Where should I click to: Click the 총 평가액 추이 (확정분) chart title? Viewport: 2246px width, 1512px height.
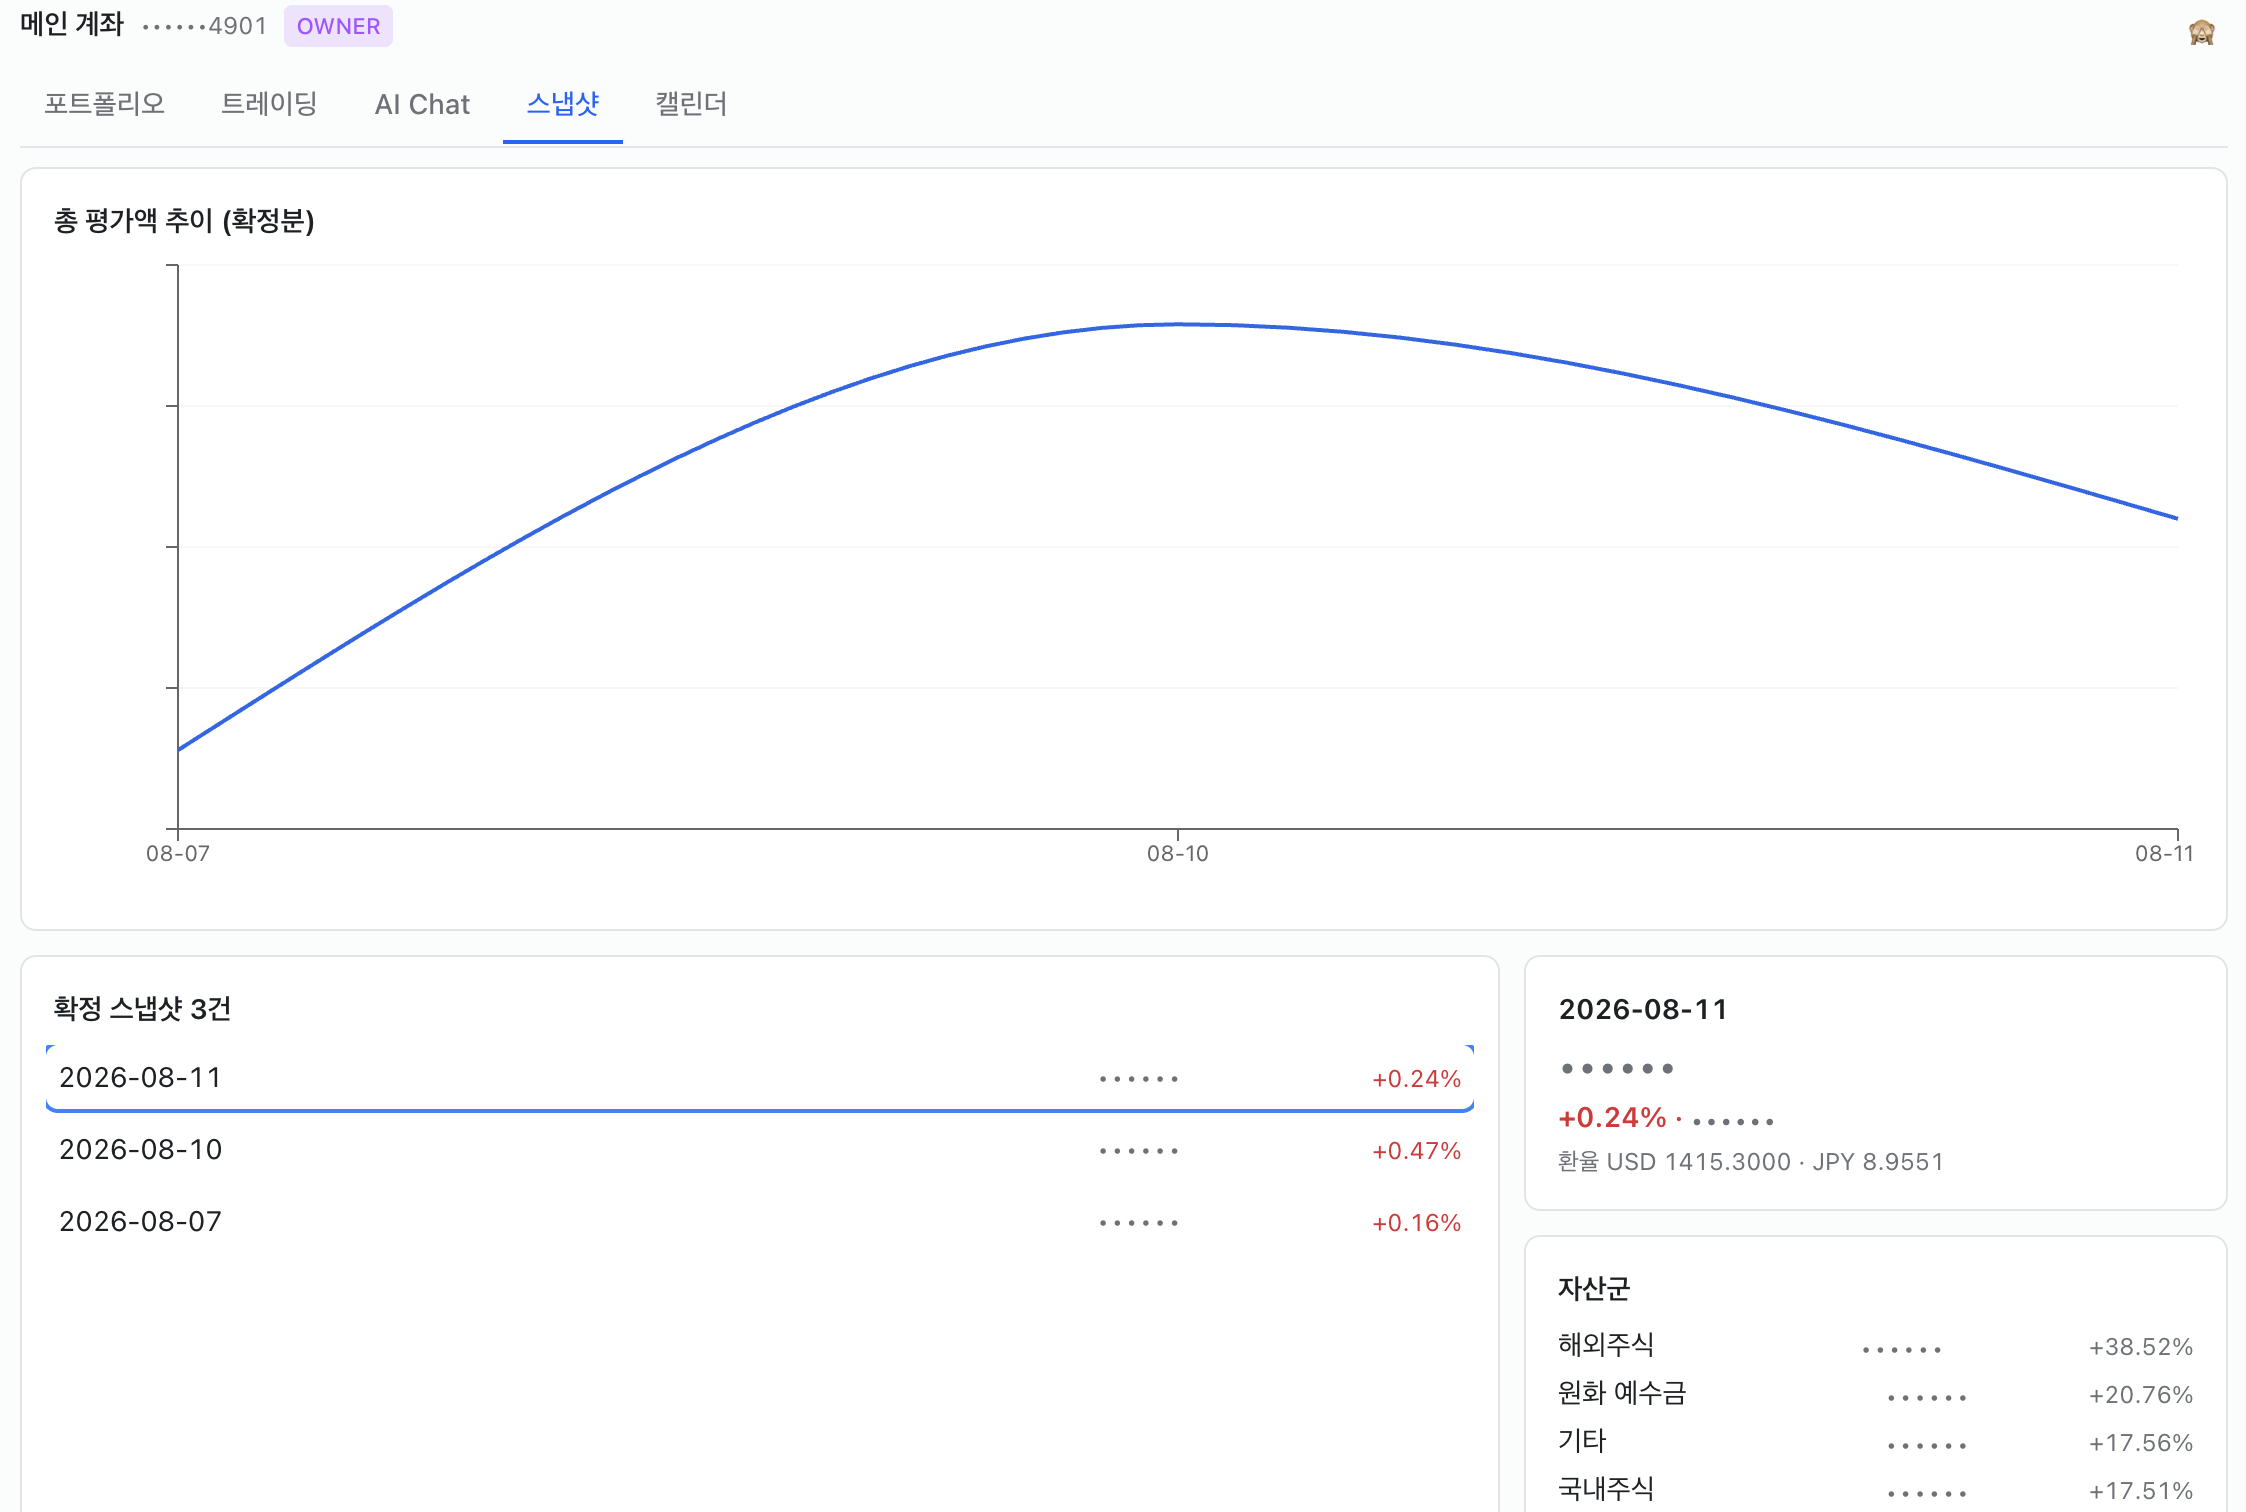pyautogui.click(x=184, y=220)
